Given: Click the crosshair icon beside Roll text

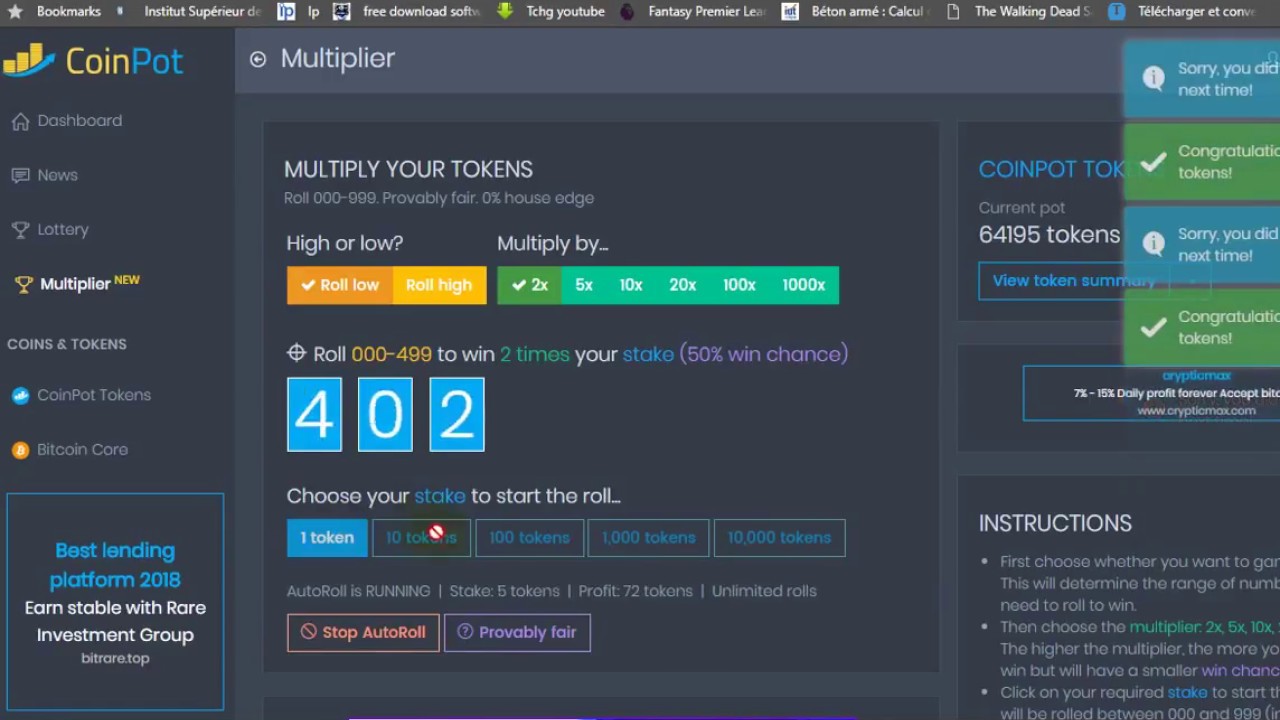Looking at the screenshot, I should pos(296,353).
